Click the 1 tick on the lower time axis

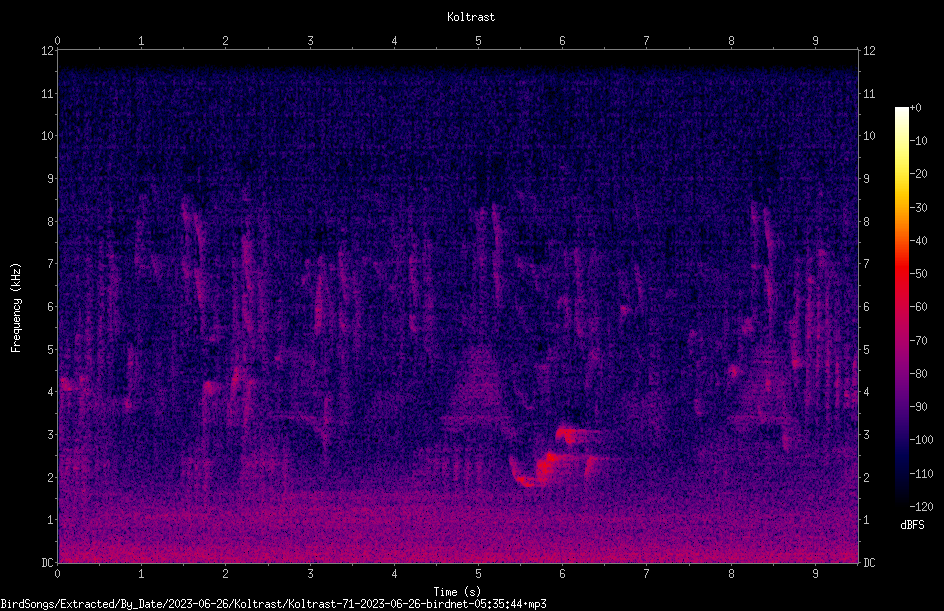pyautogui.click(x=141, y=574)
